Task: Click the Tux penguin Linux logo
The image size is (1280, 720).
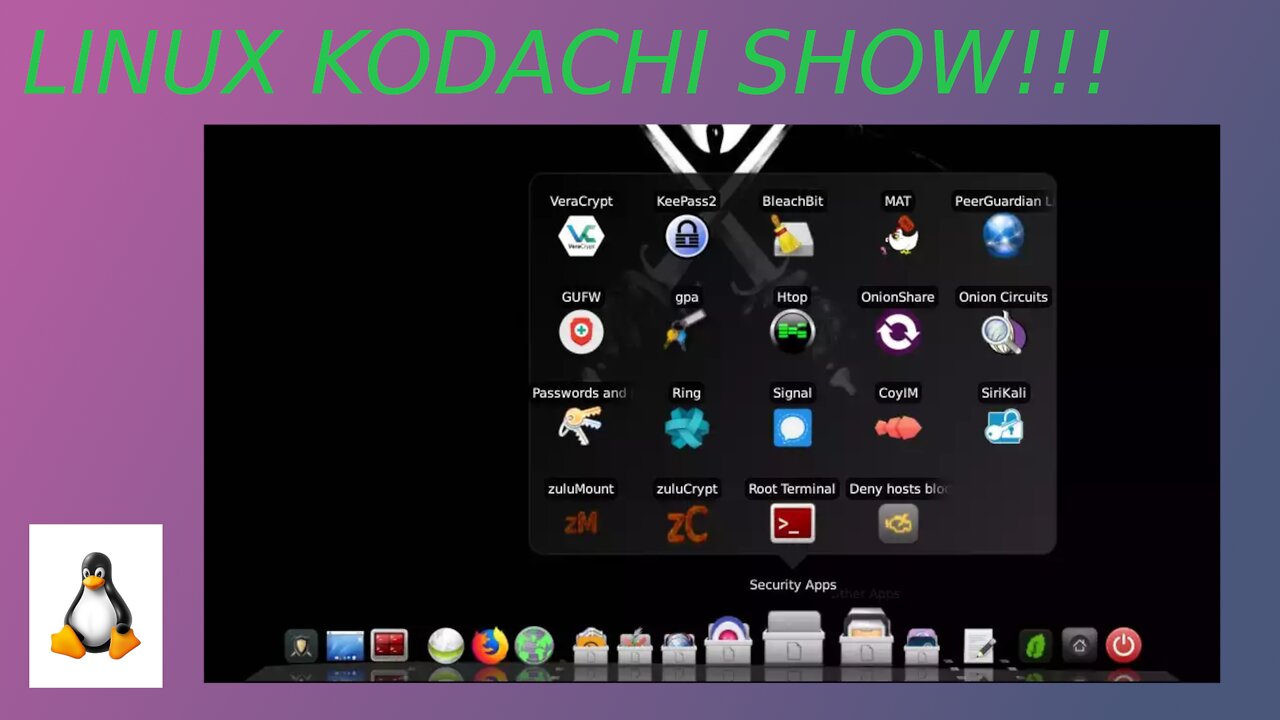Action: (96, 606)
